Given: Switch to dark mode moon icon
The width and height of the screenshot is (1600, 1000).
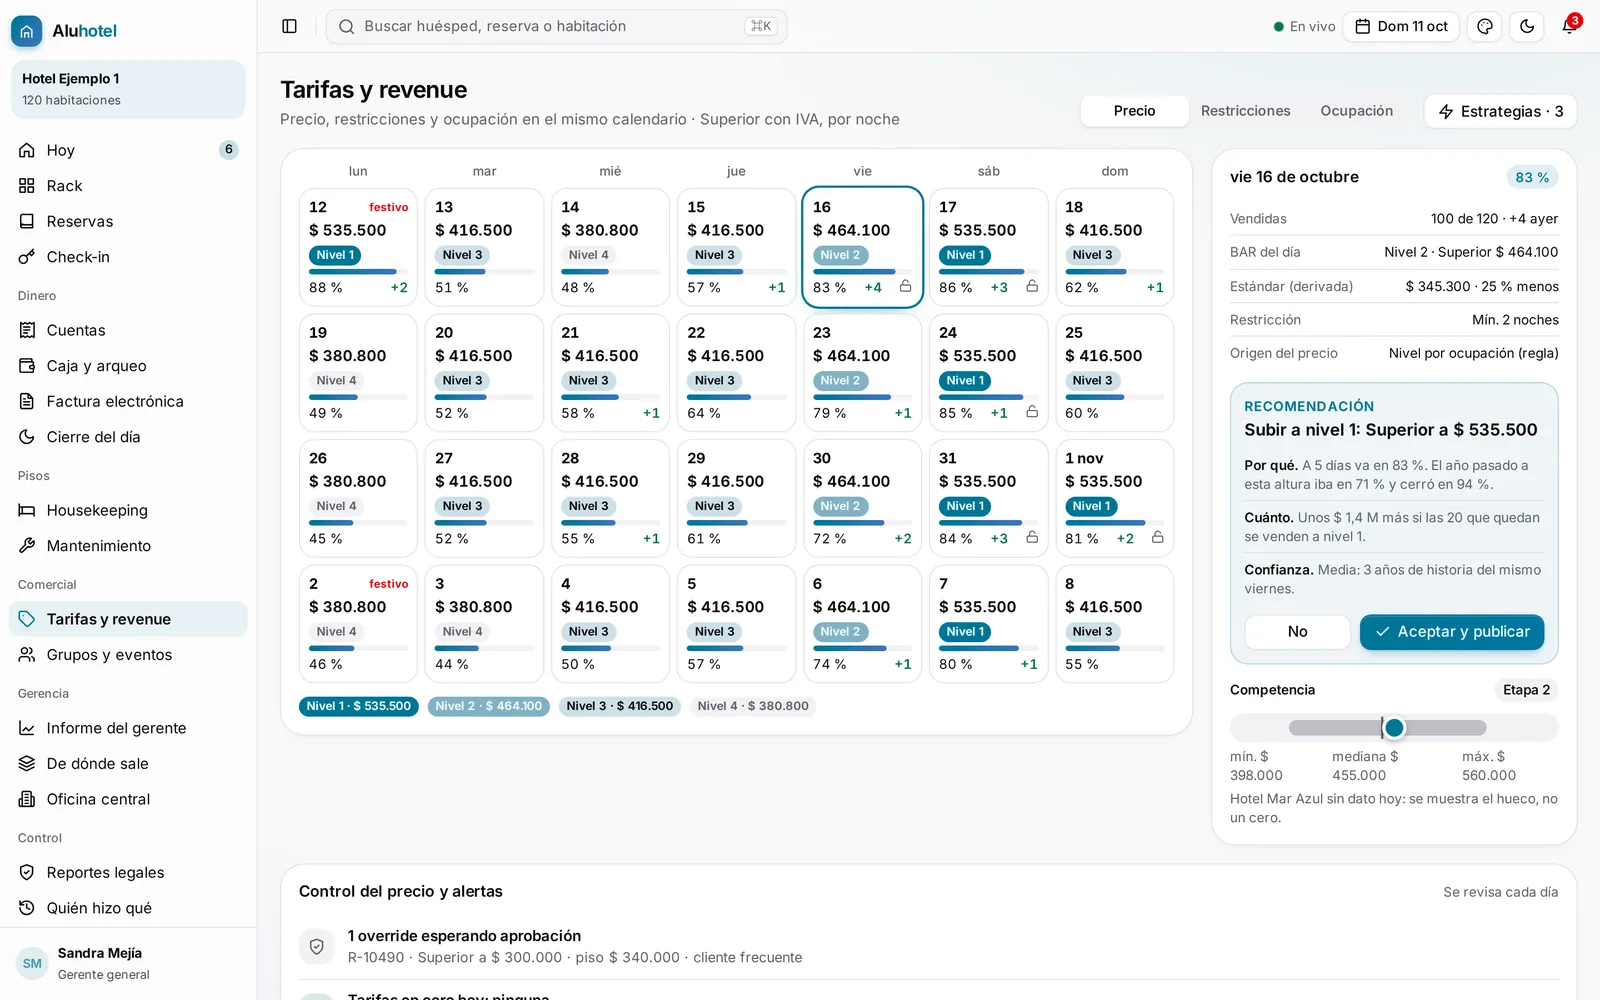Looking at the screenshot, I should (x=1527, y=27).
